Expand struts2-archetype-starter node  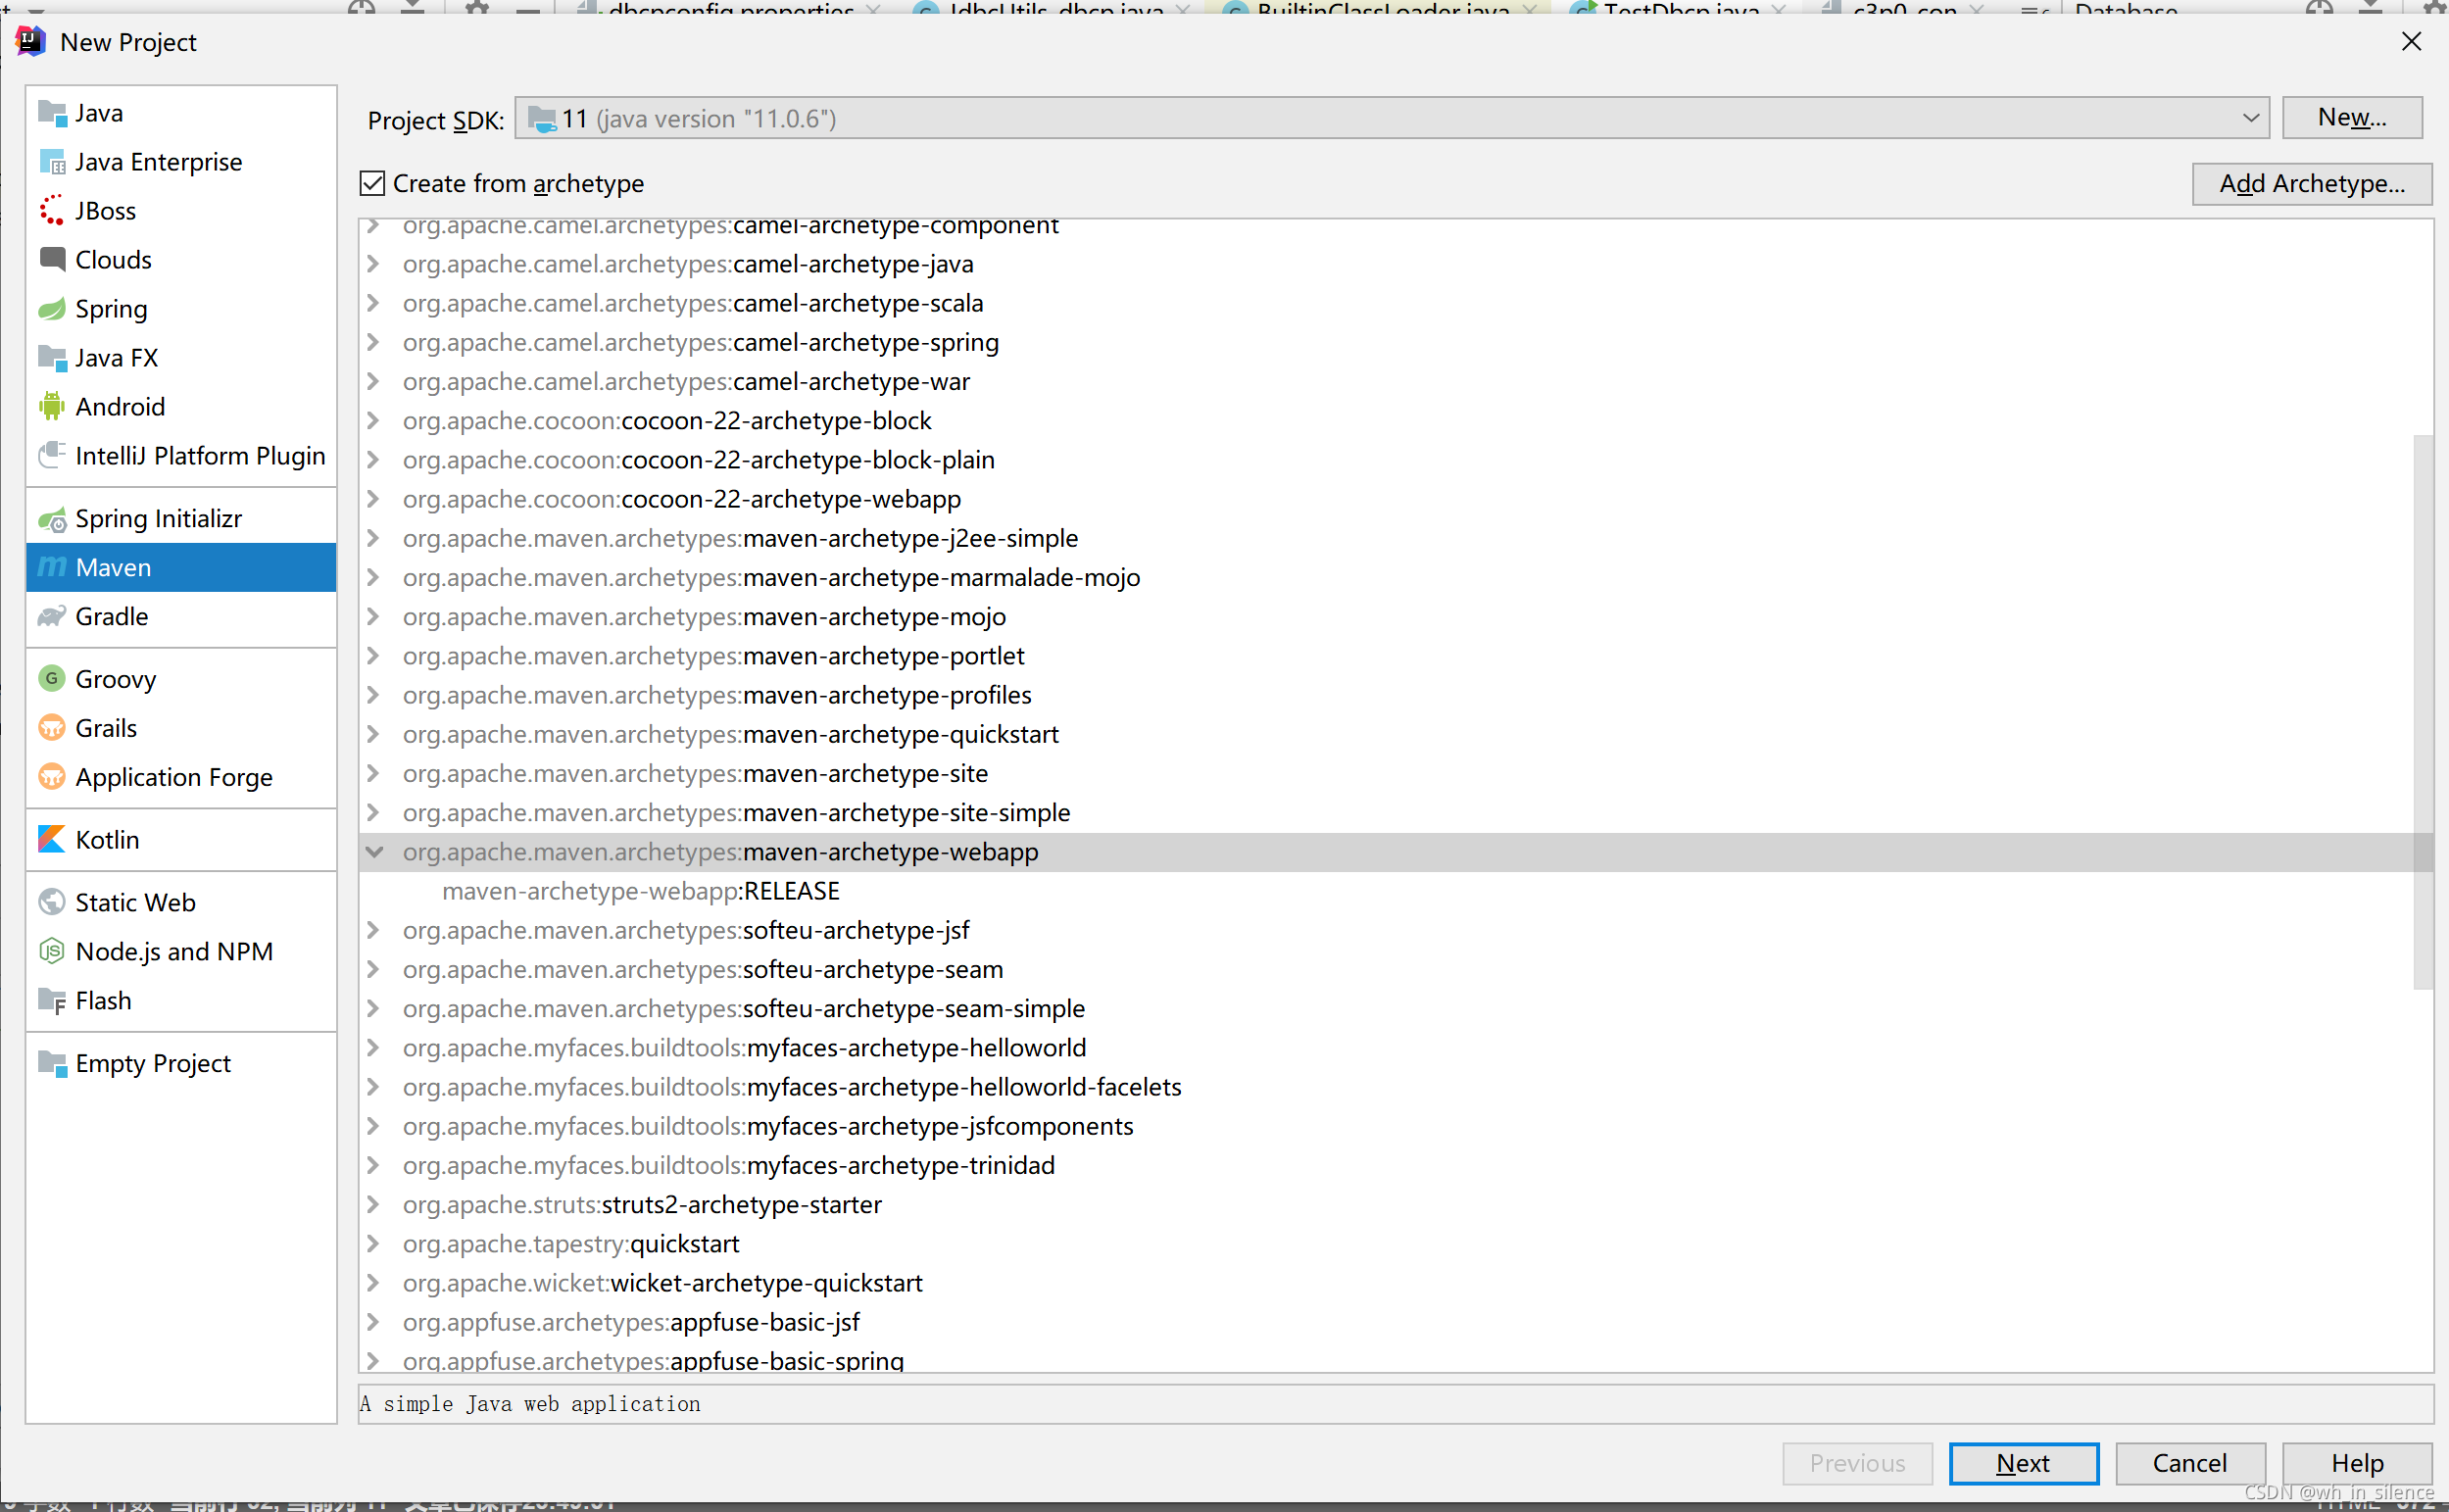[373, 1205]
